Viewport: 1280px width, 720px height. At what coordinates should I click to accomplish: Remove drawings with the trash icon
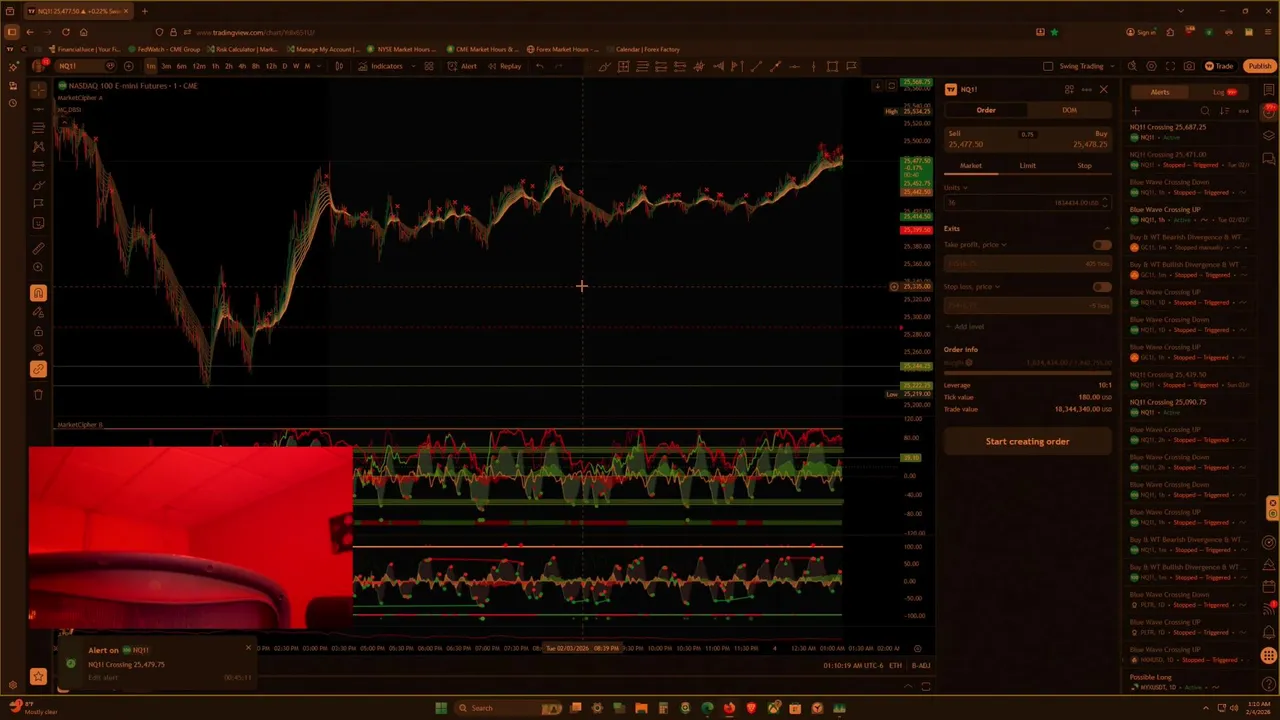[38, 394]
